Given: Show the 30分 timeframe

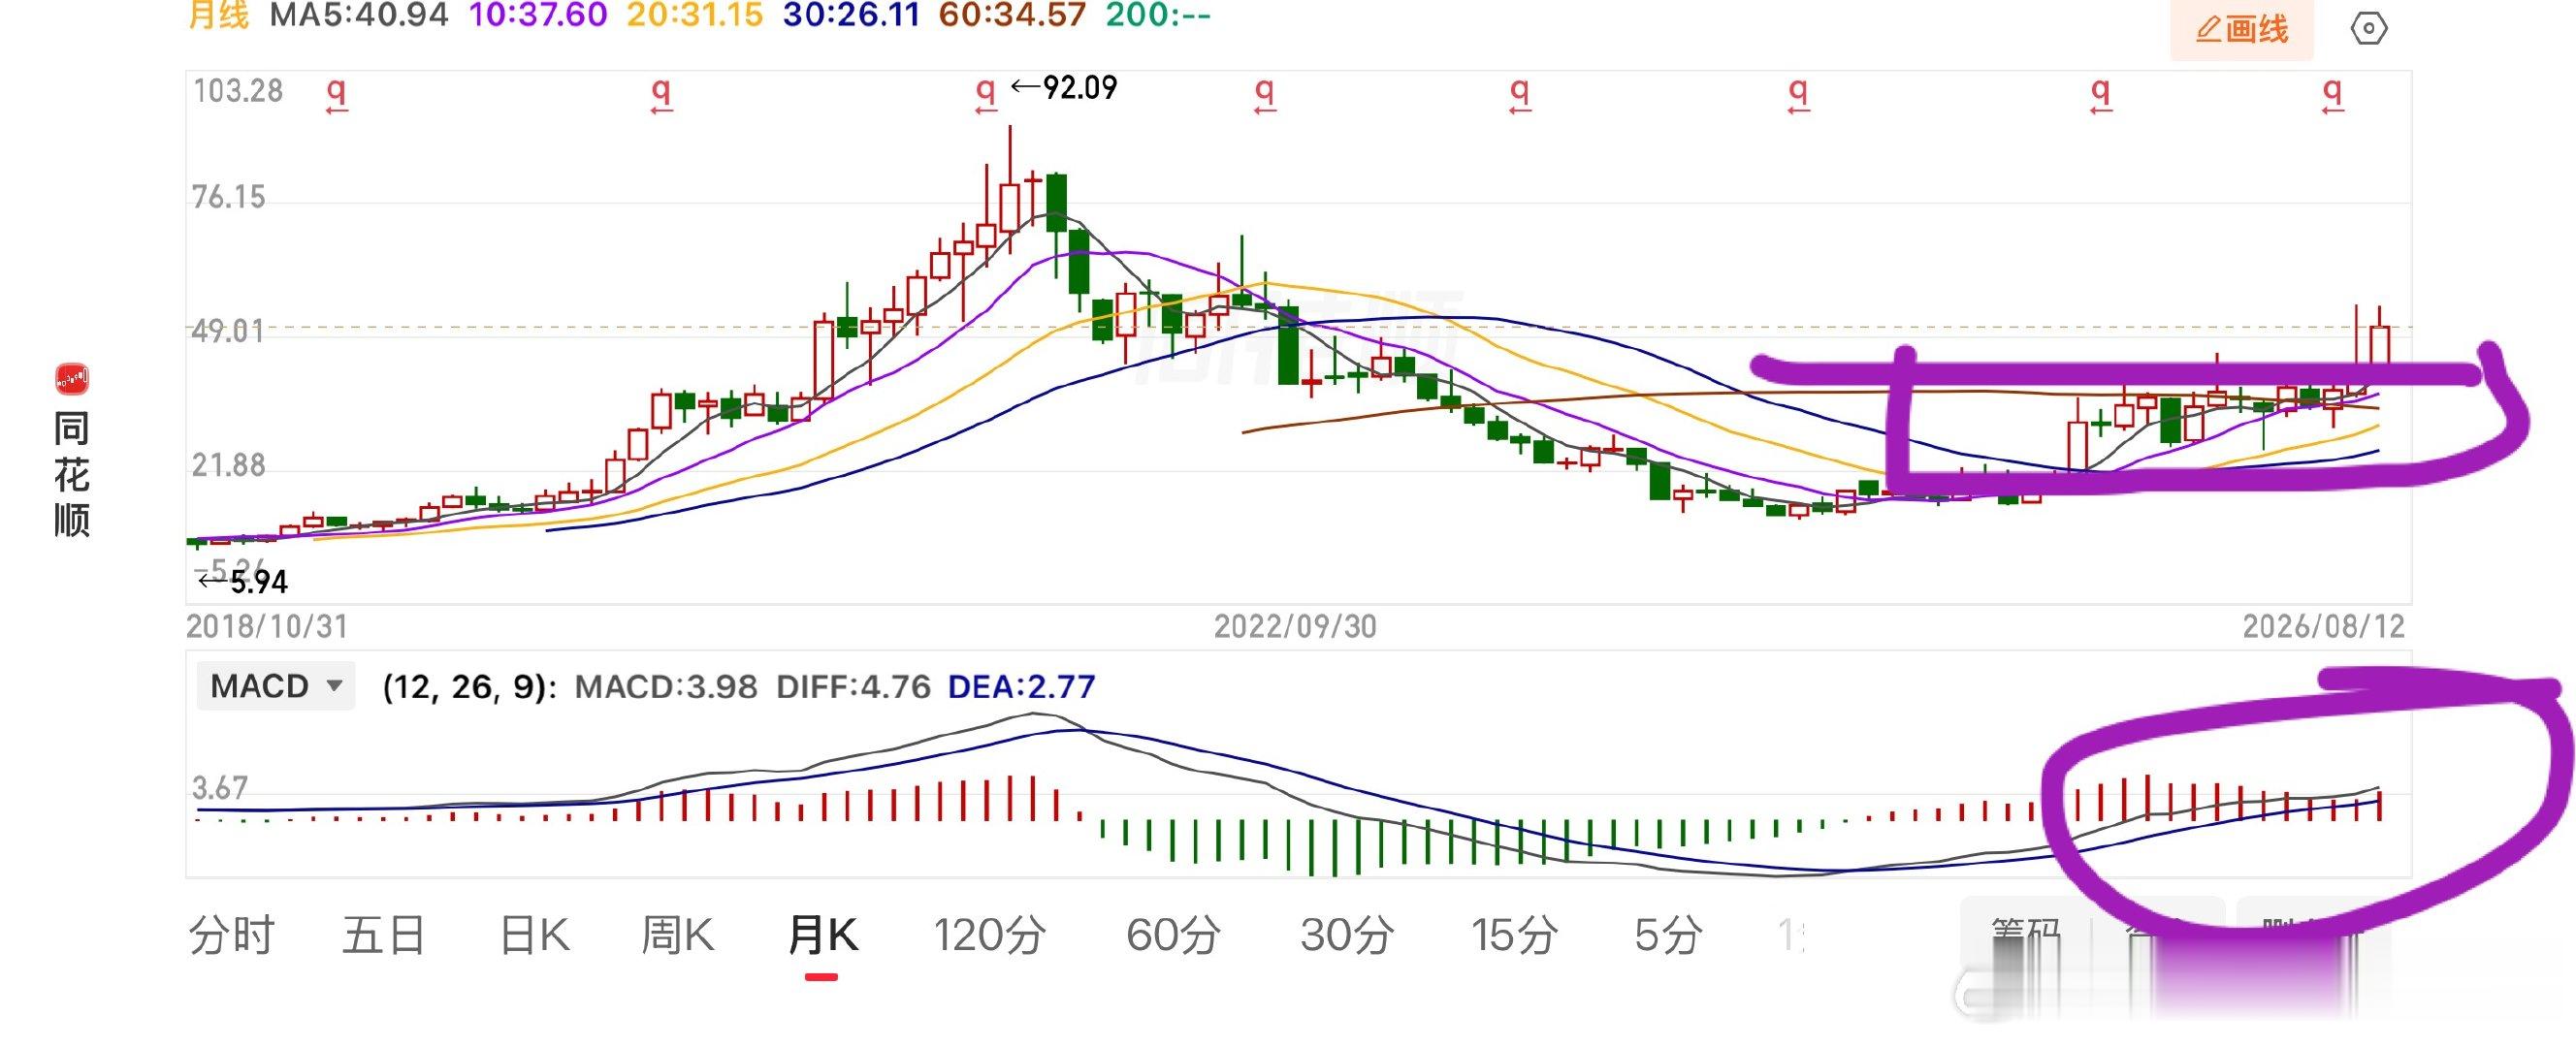Looking at the screenshot, I should (1348, 935).
